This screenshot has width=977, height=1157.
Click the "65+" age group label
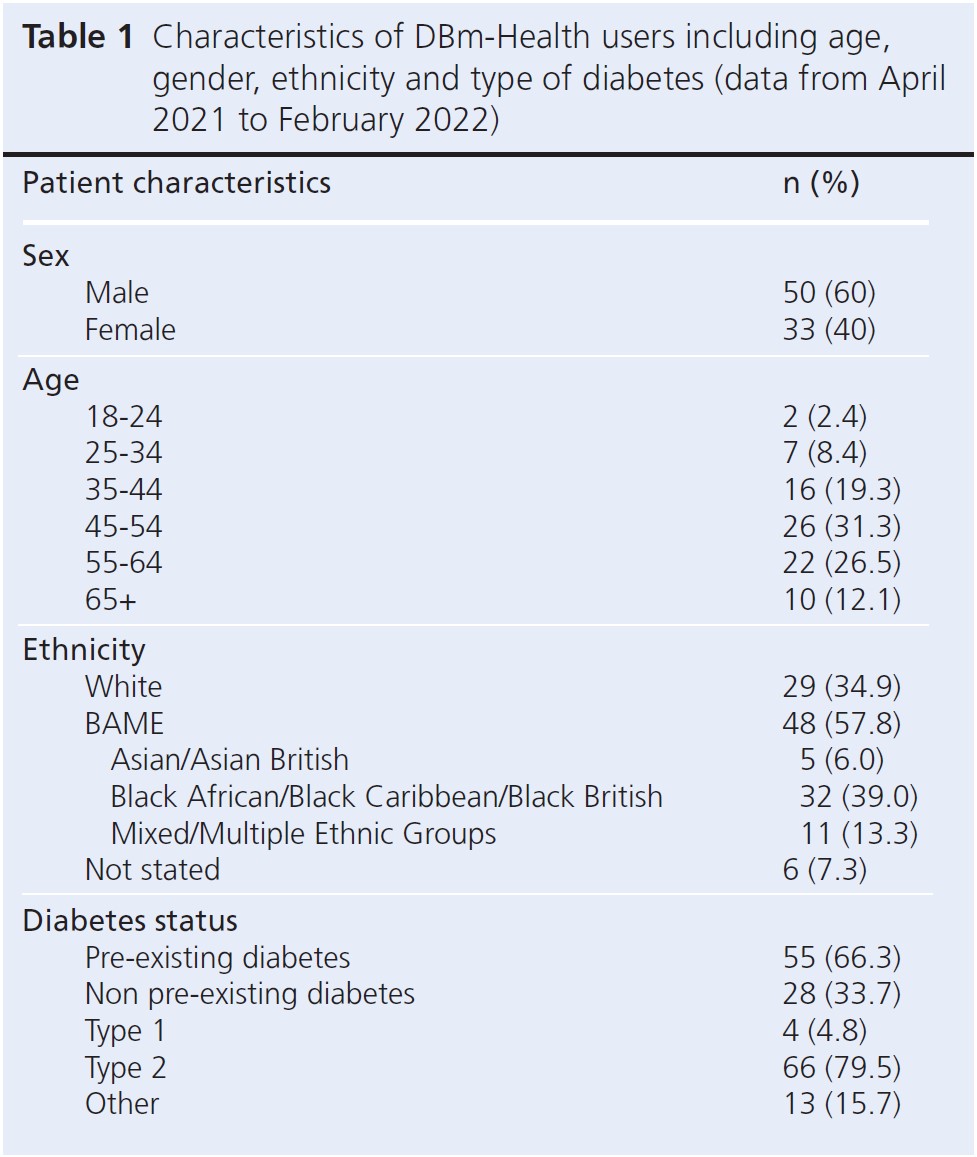[111, 600]
